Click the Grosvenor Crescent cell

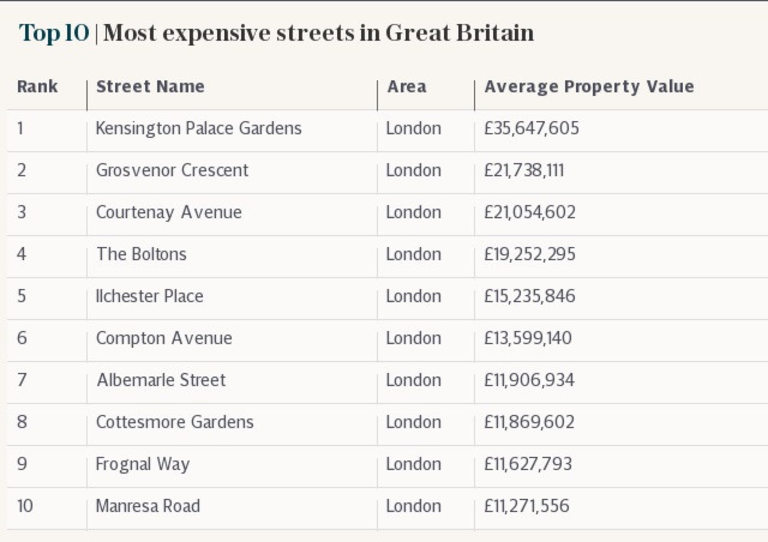pyautogui.click(x=172, y=171)
